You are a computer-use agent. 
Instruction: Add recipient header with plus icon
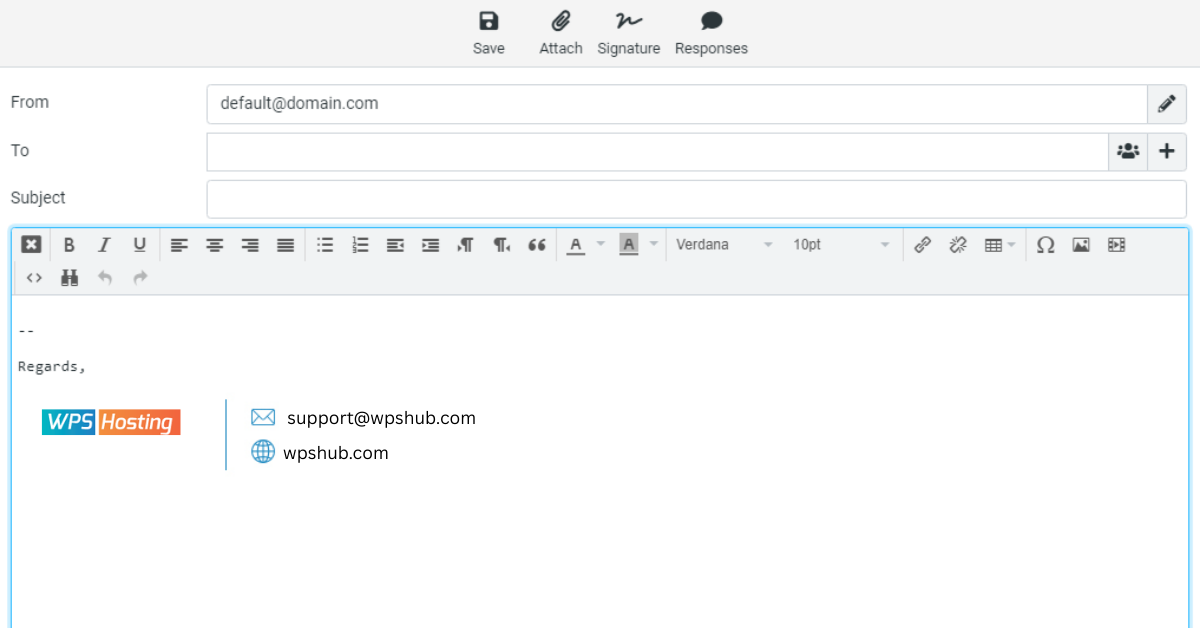pos(1166,152)
